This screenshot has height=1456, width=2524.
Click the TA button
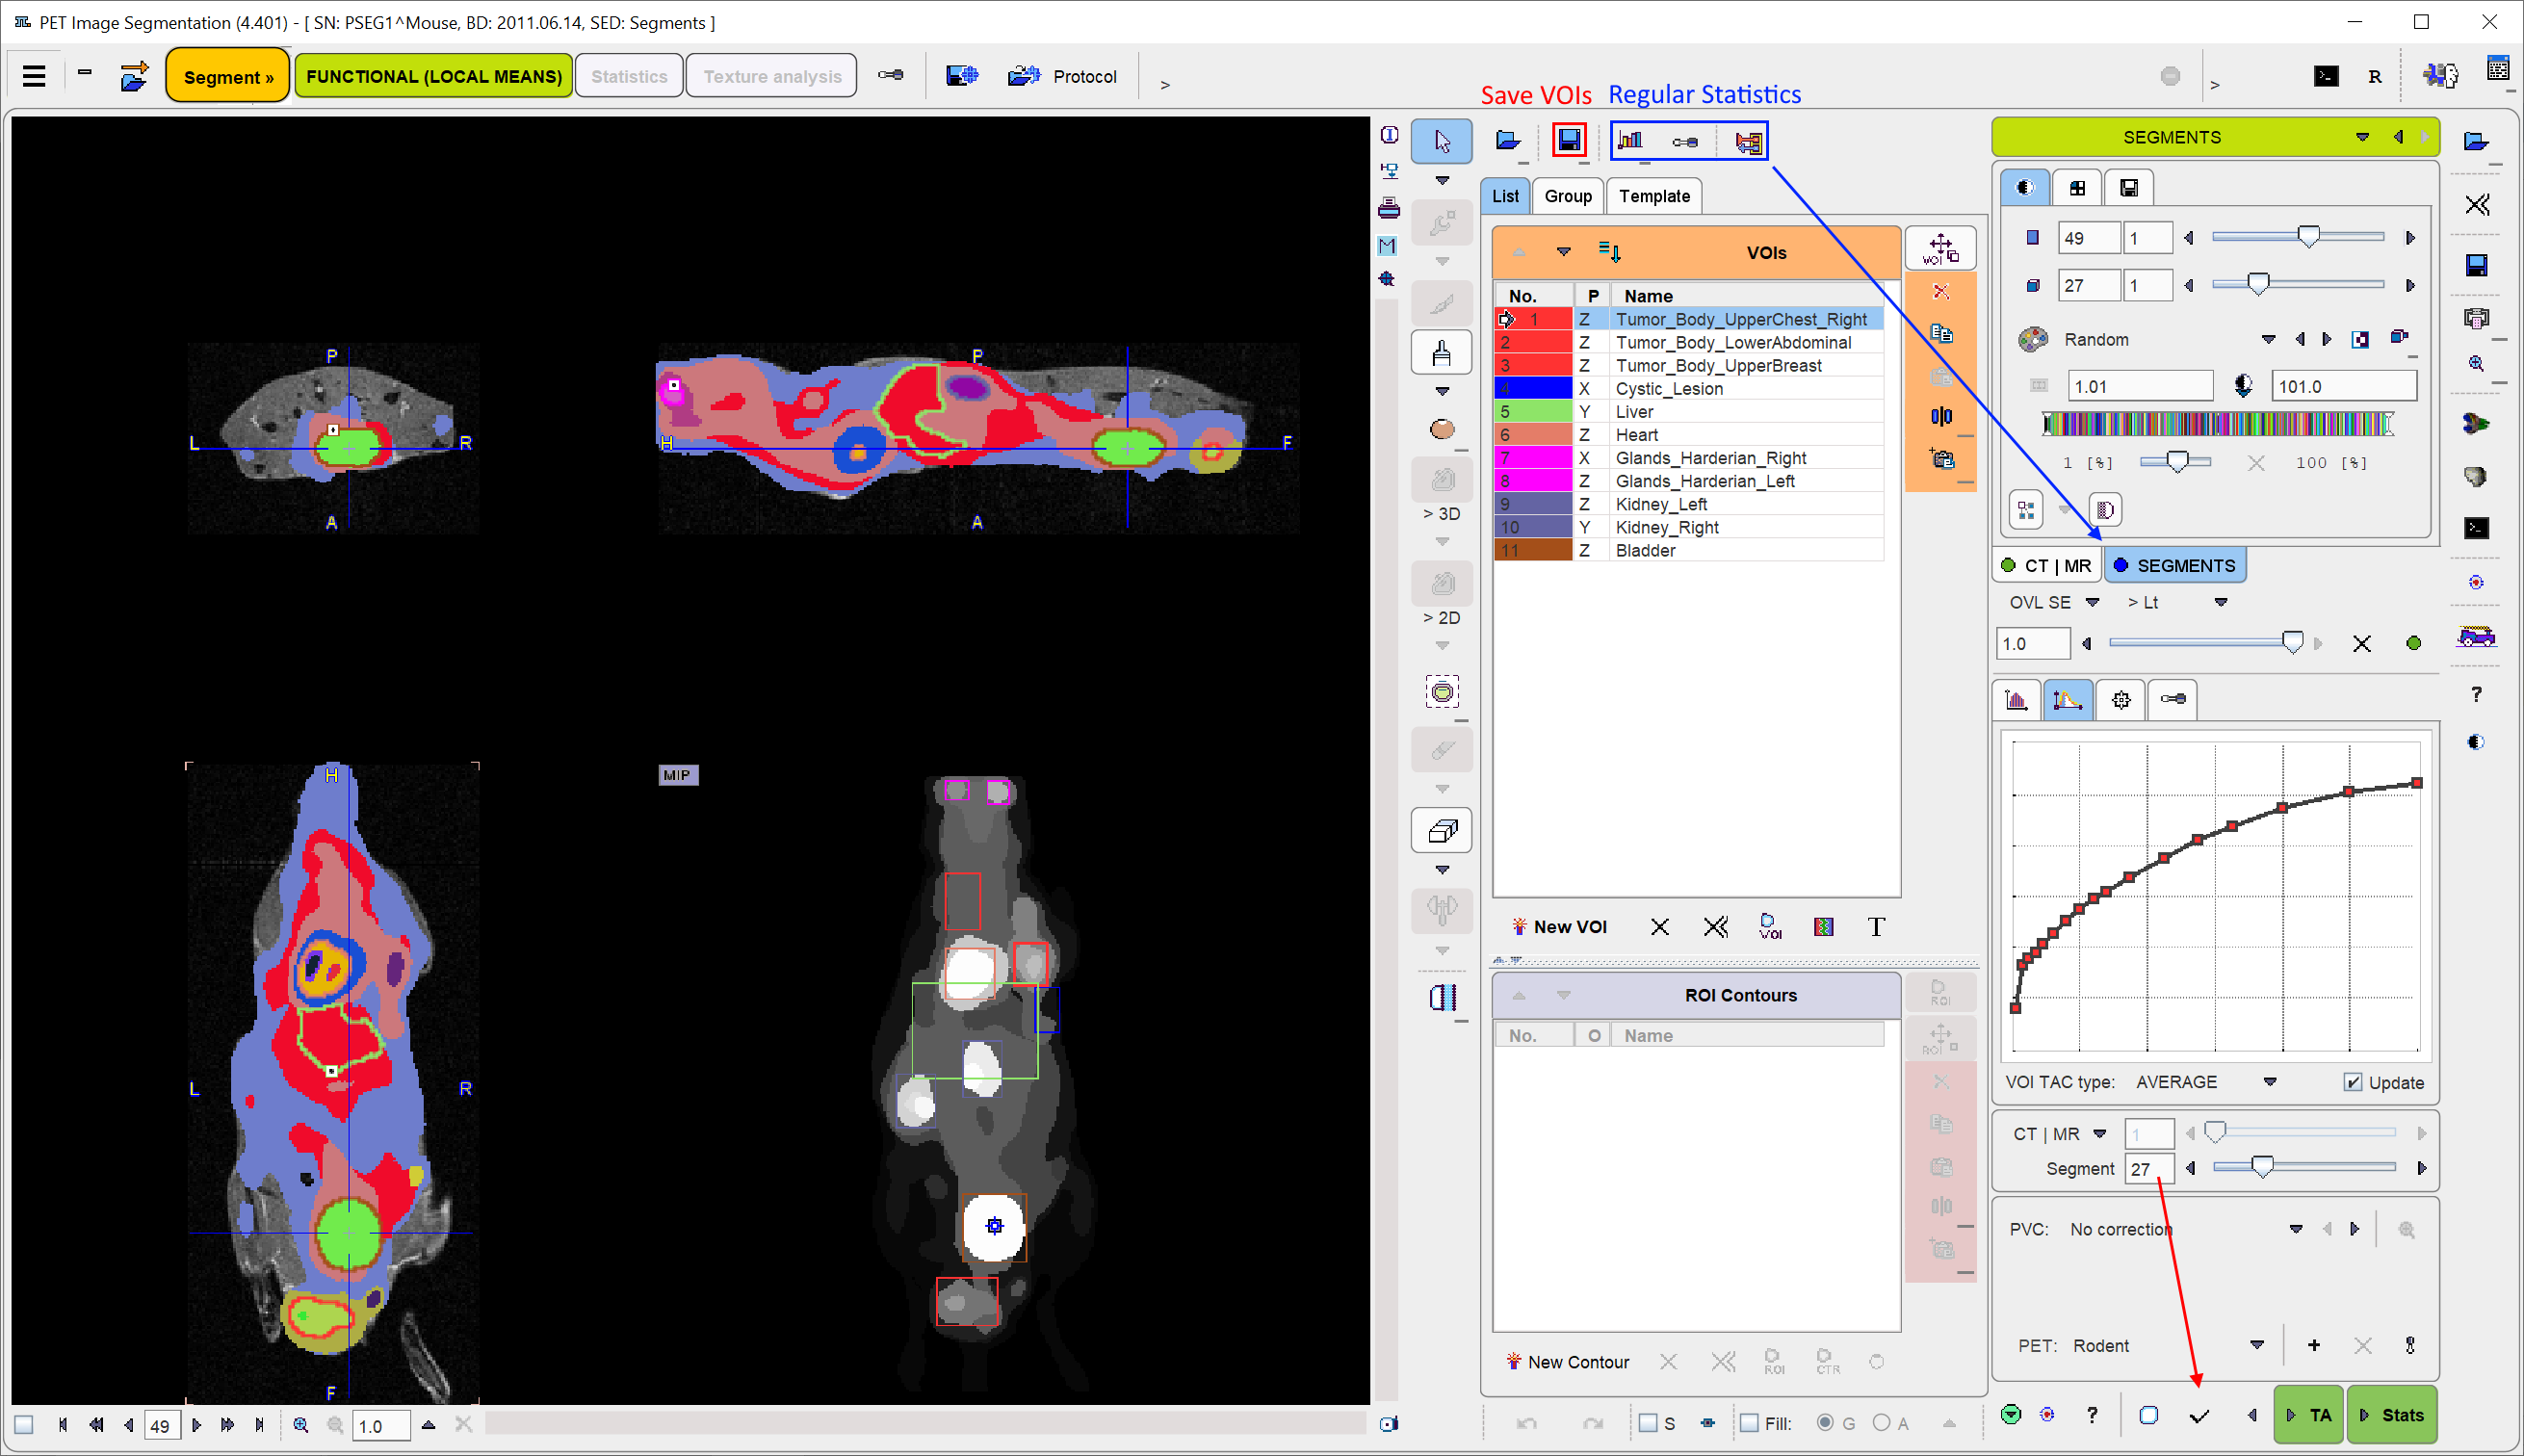(2309, 1415)
